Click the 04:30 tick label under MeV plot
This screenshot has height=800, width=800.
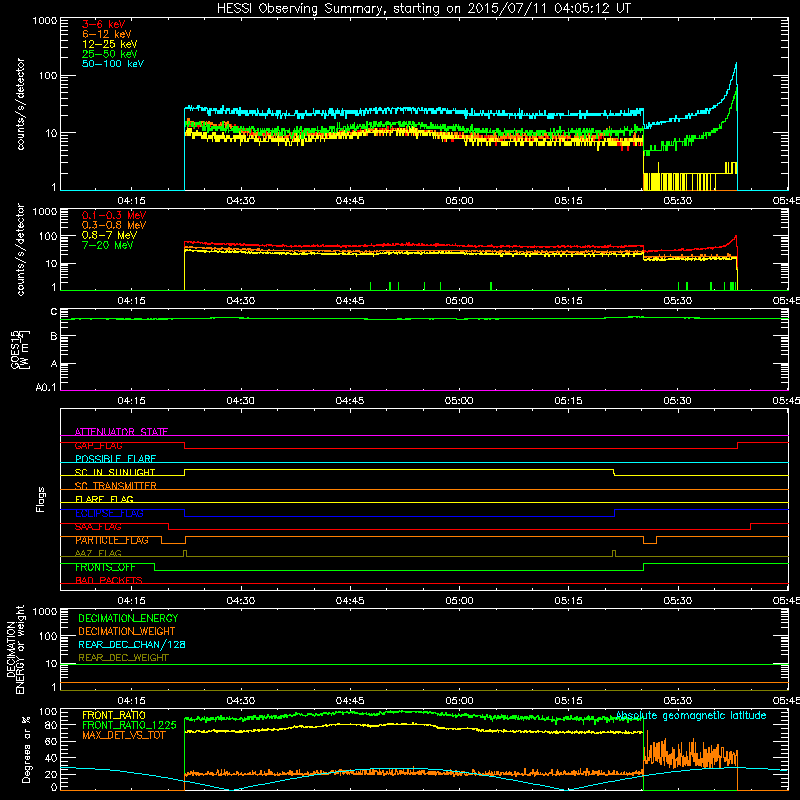click(x=240, y=301)
